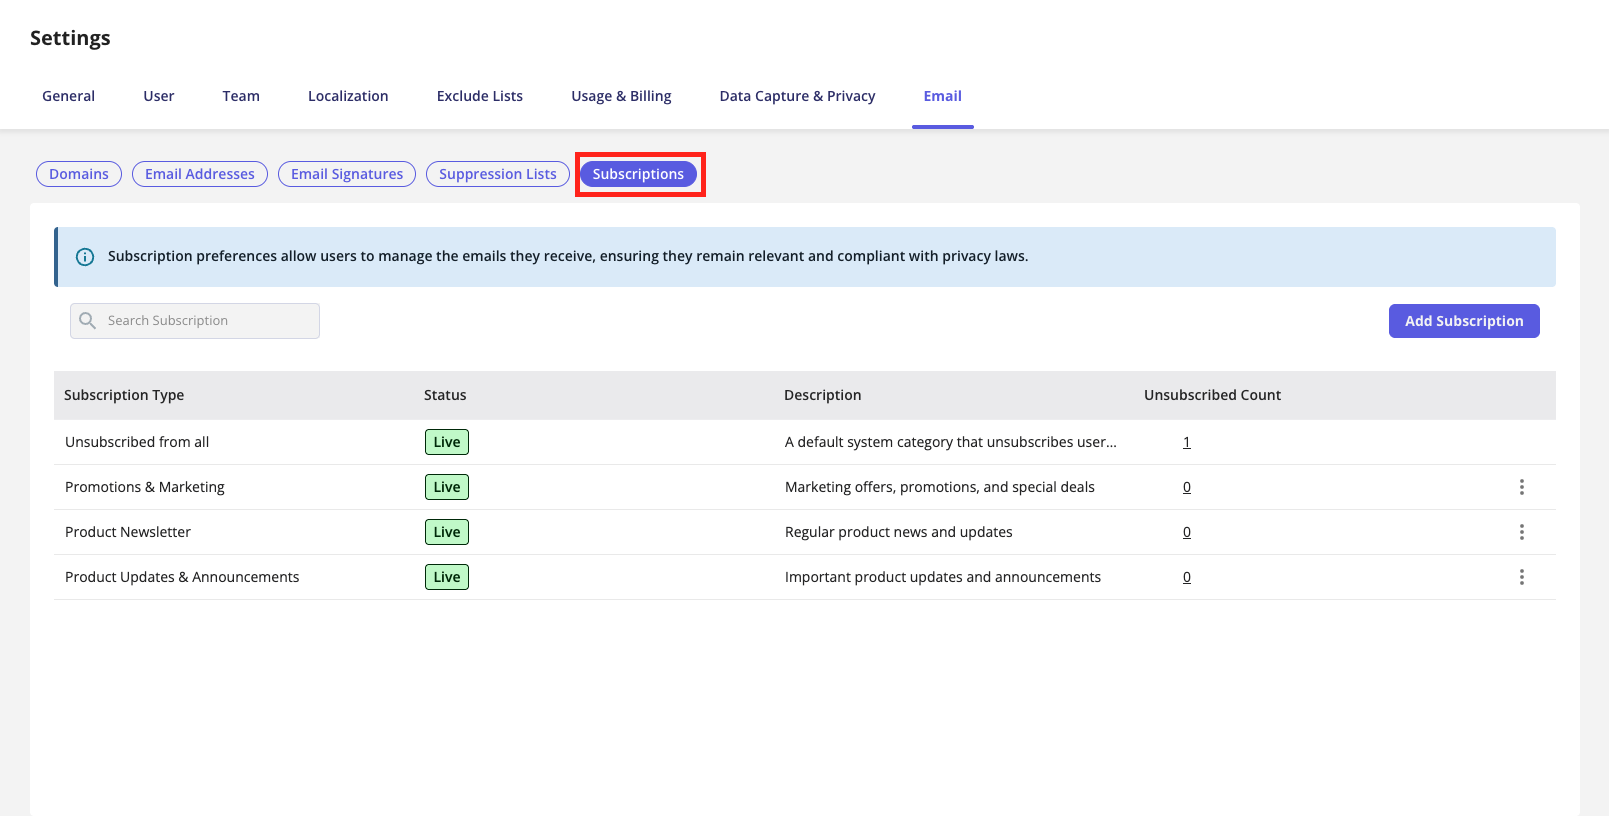1609x816 pixels.
Task: Click the Live badge for Unsubscribed from all
Action: tap(447, 442)
